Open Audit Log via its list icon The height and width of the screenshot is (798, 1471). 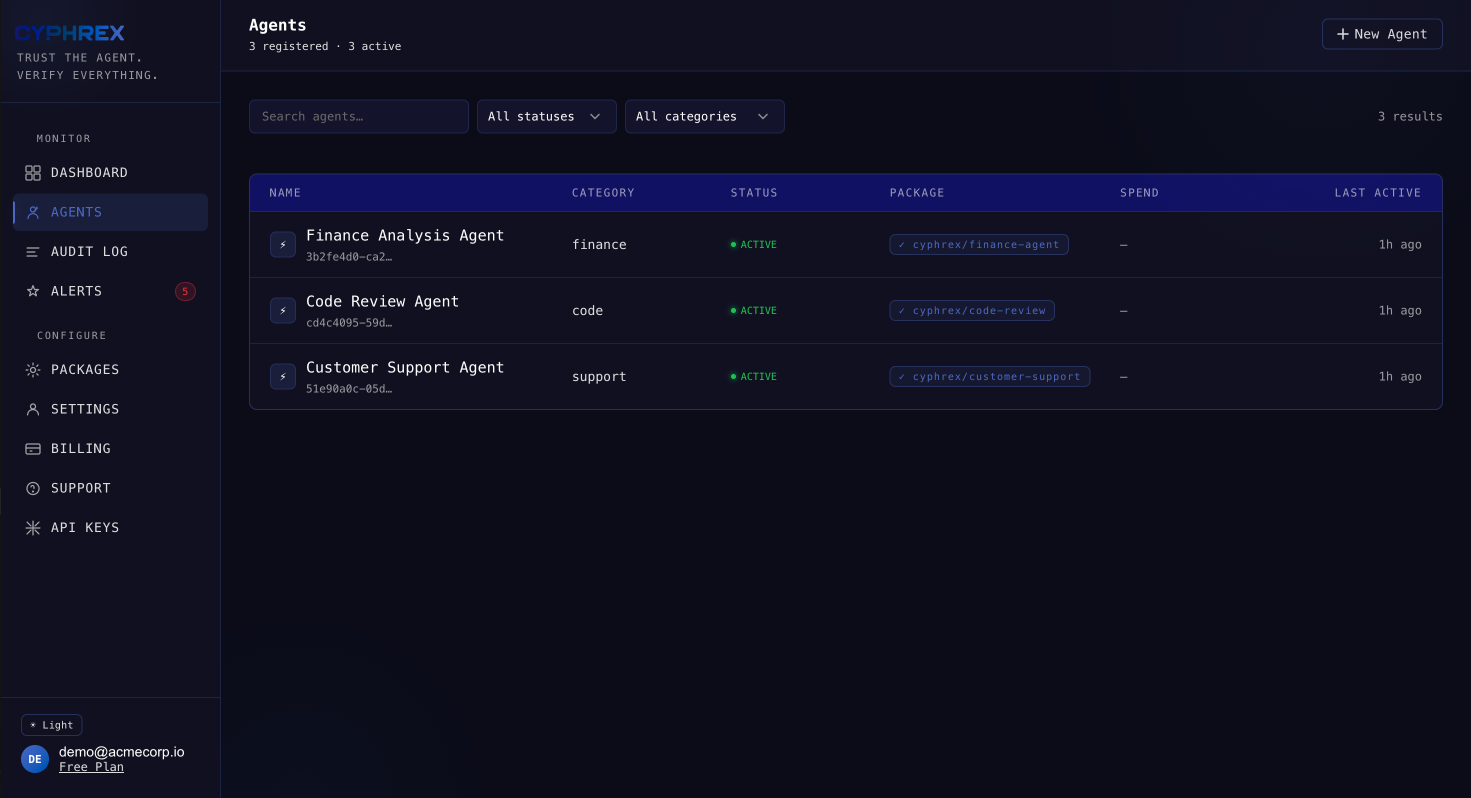[33, 251]
